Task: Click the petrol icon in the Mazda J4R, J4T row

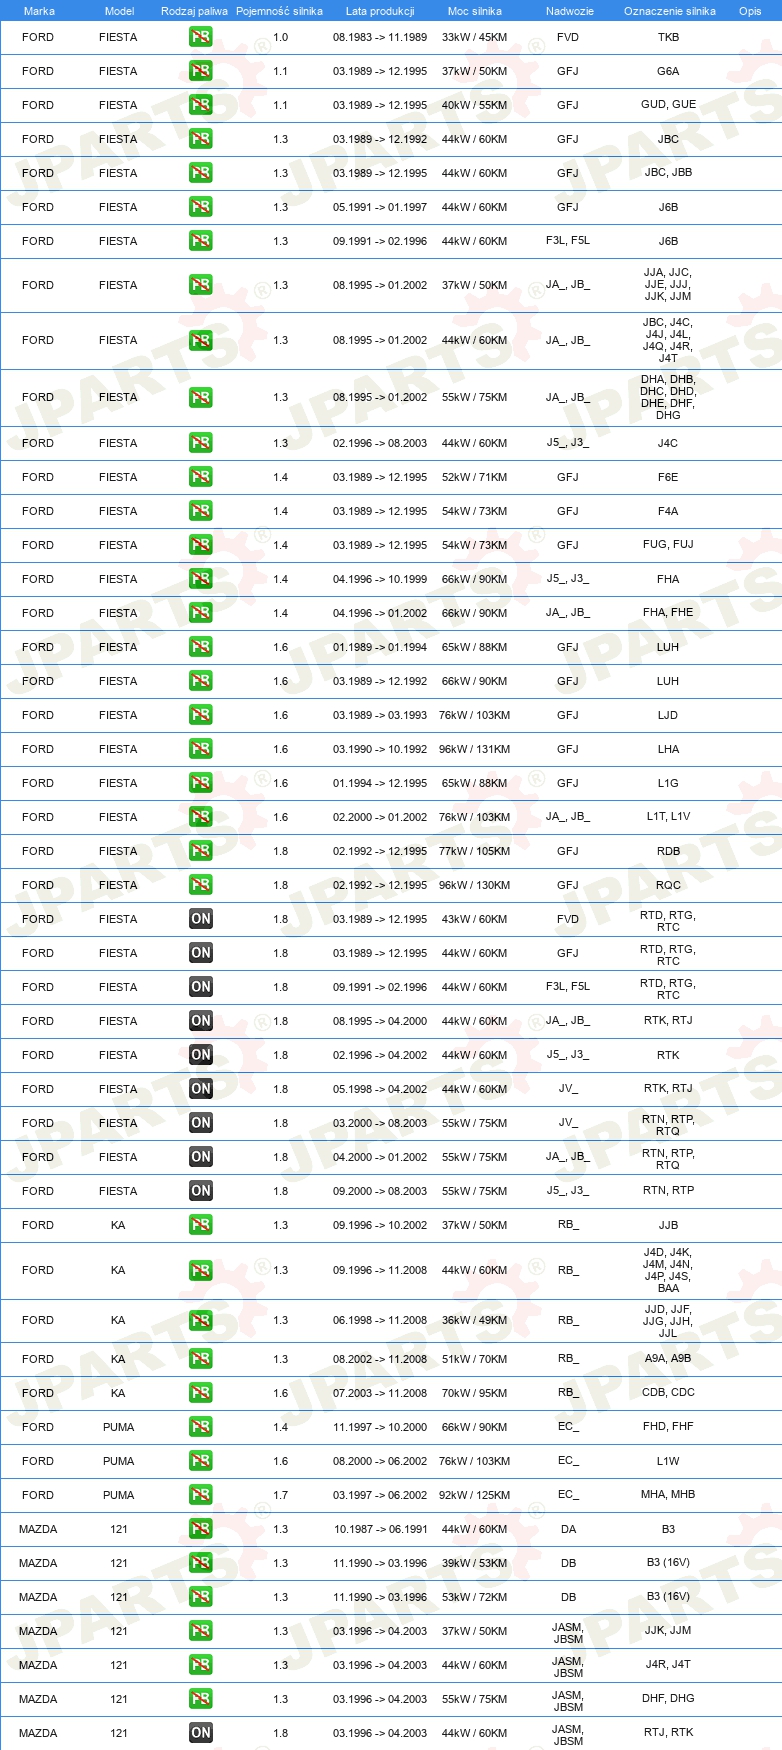Action: tap(201, 1665)
